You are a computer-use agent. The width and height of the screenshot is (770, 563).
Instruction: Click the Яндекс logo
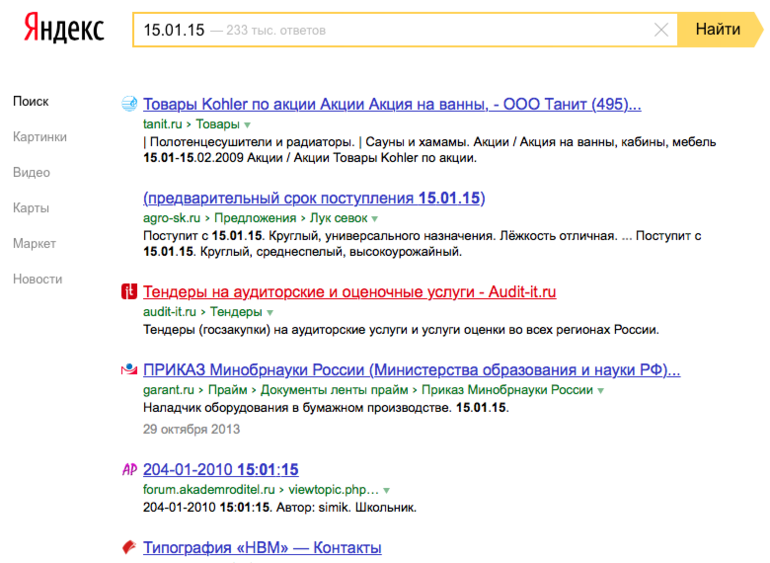coord(64,28)
